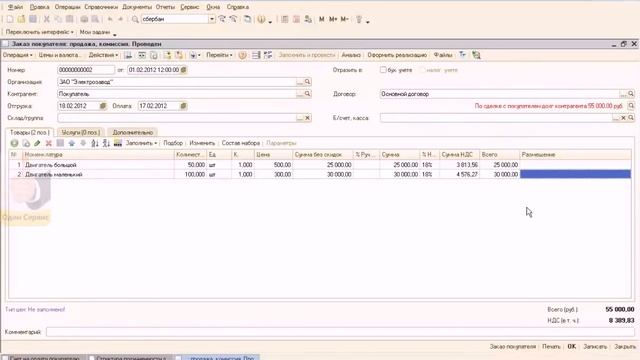Click the magnifier Find icon by search box
Image resolution: width=640 pixels, height=360 pixels.
pos(135,19)
